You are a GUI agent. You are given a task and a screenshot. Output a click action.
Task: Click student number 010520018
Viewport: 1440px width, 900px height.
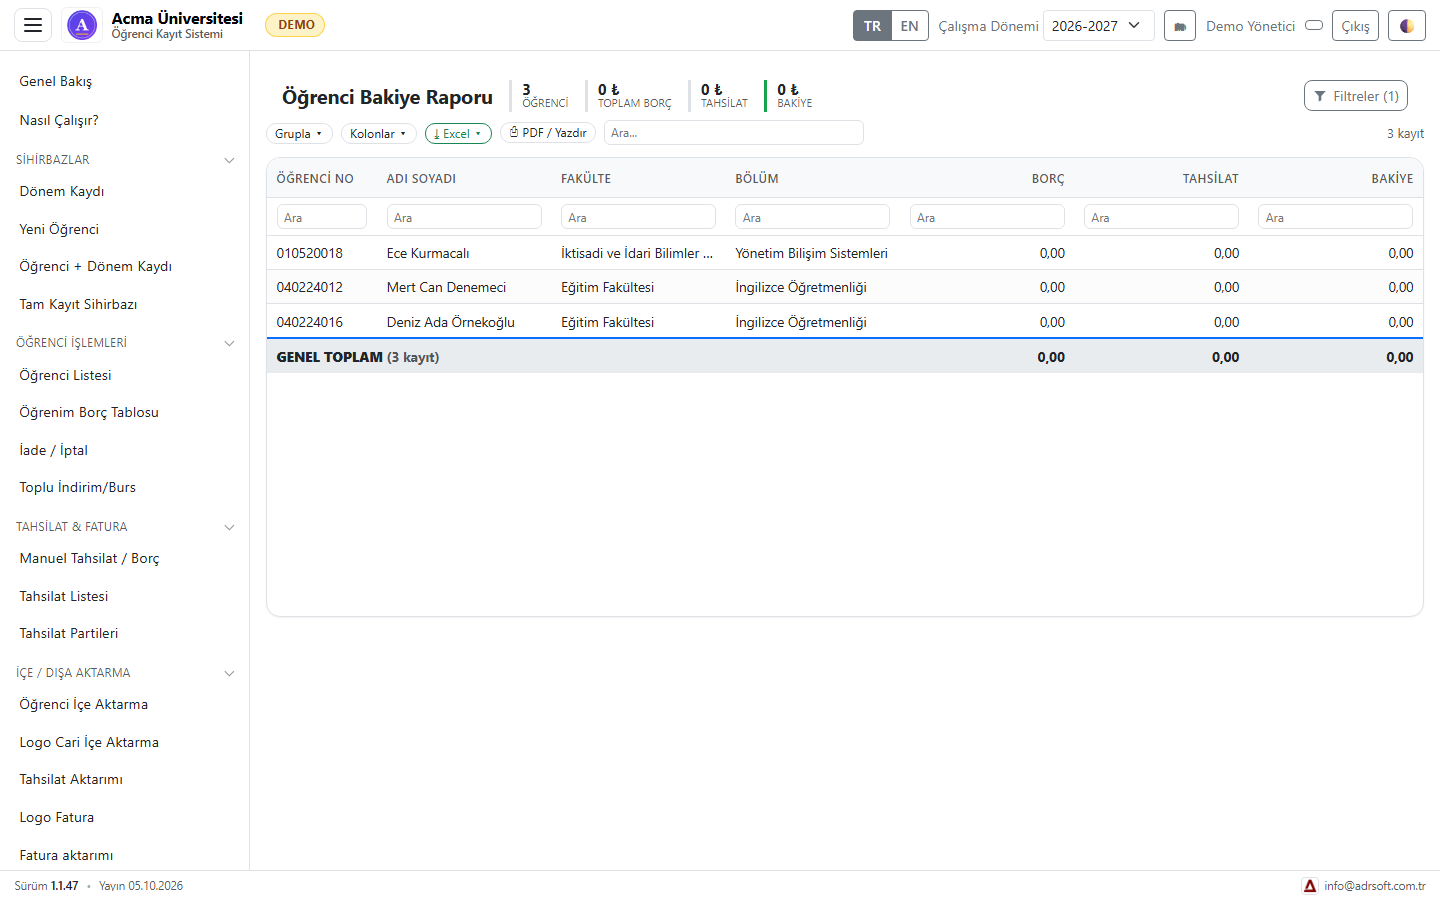310,253
